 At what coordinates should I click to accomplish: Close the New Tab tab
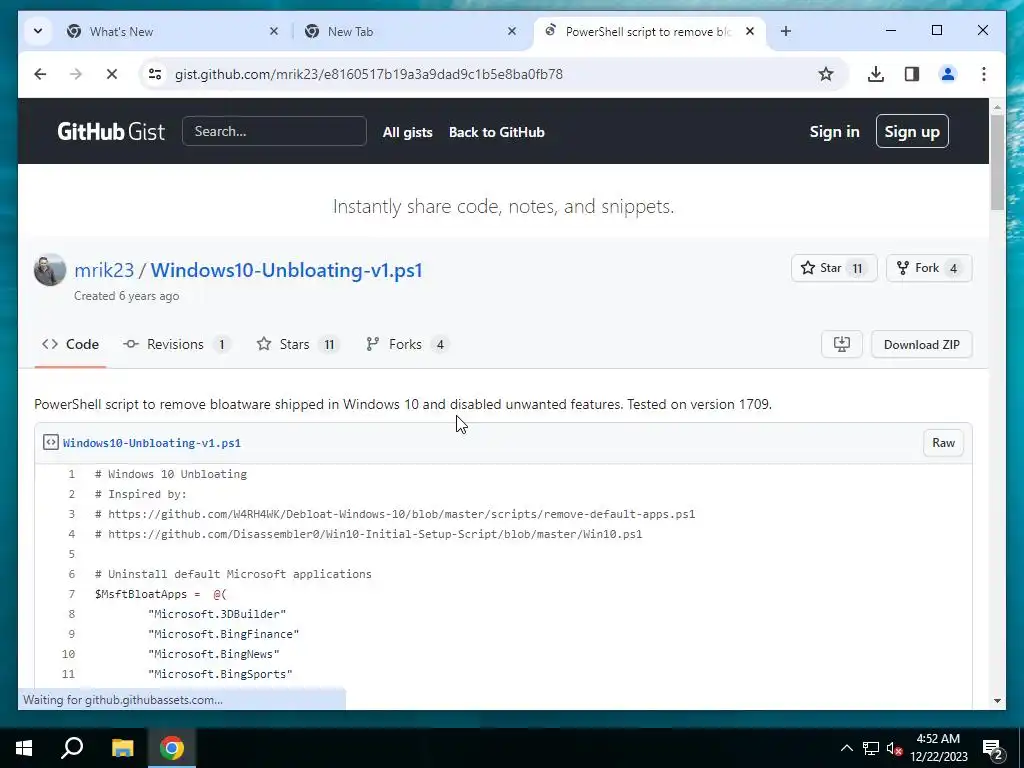click(512, 31)
